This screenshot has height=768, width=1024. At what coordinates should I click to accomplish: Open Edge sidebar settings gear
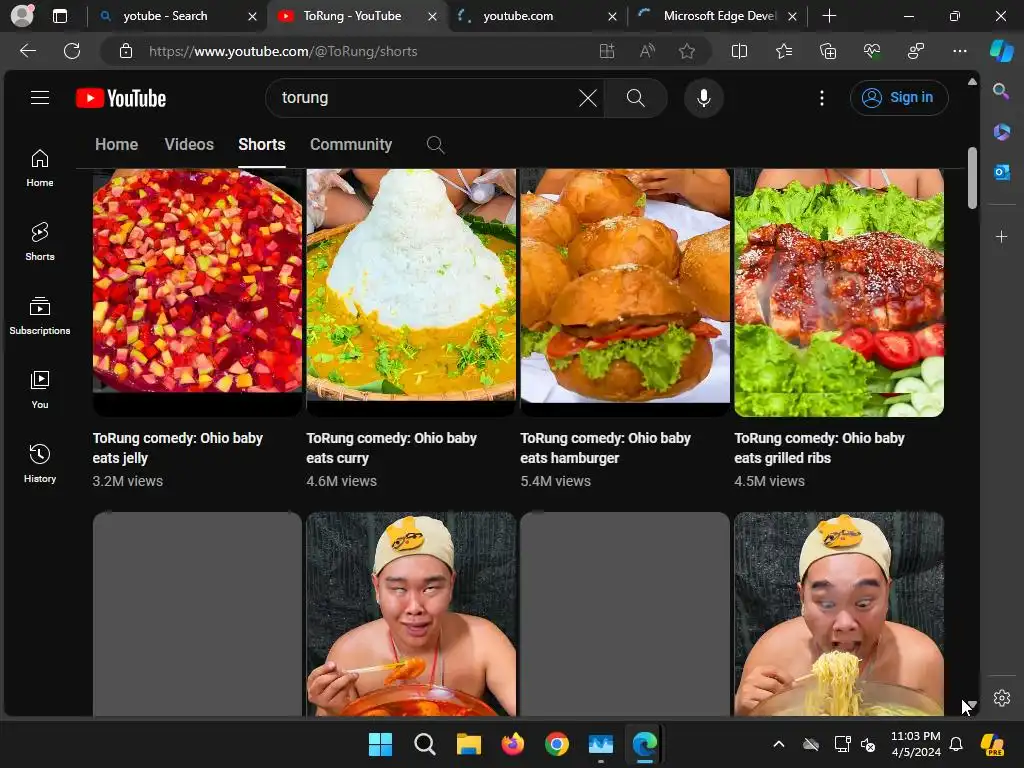tap(1001, 697)
